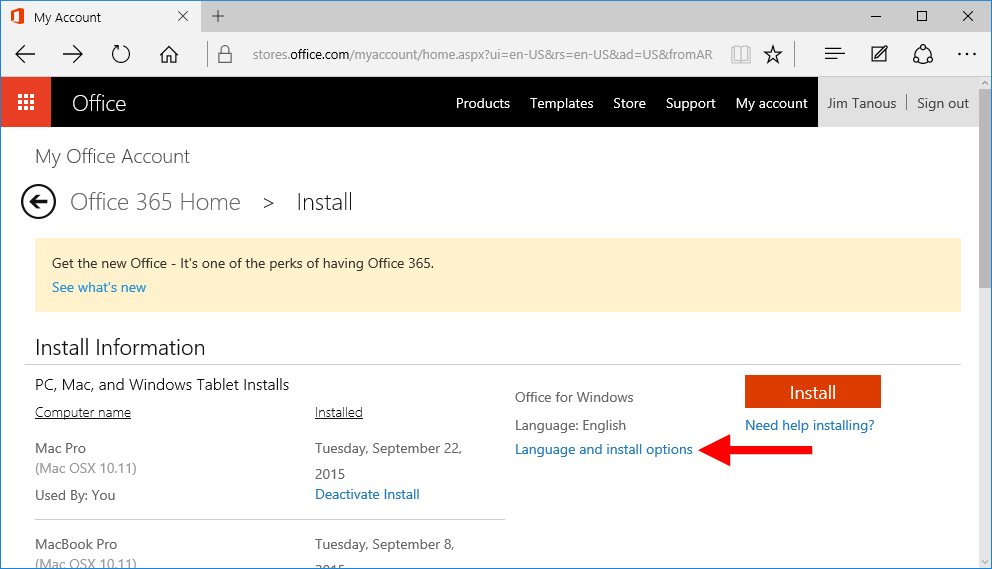This screenshot has width=992, height=569.
Task: Click the Office brand text in header
Action: pos(99,103)
